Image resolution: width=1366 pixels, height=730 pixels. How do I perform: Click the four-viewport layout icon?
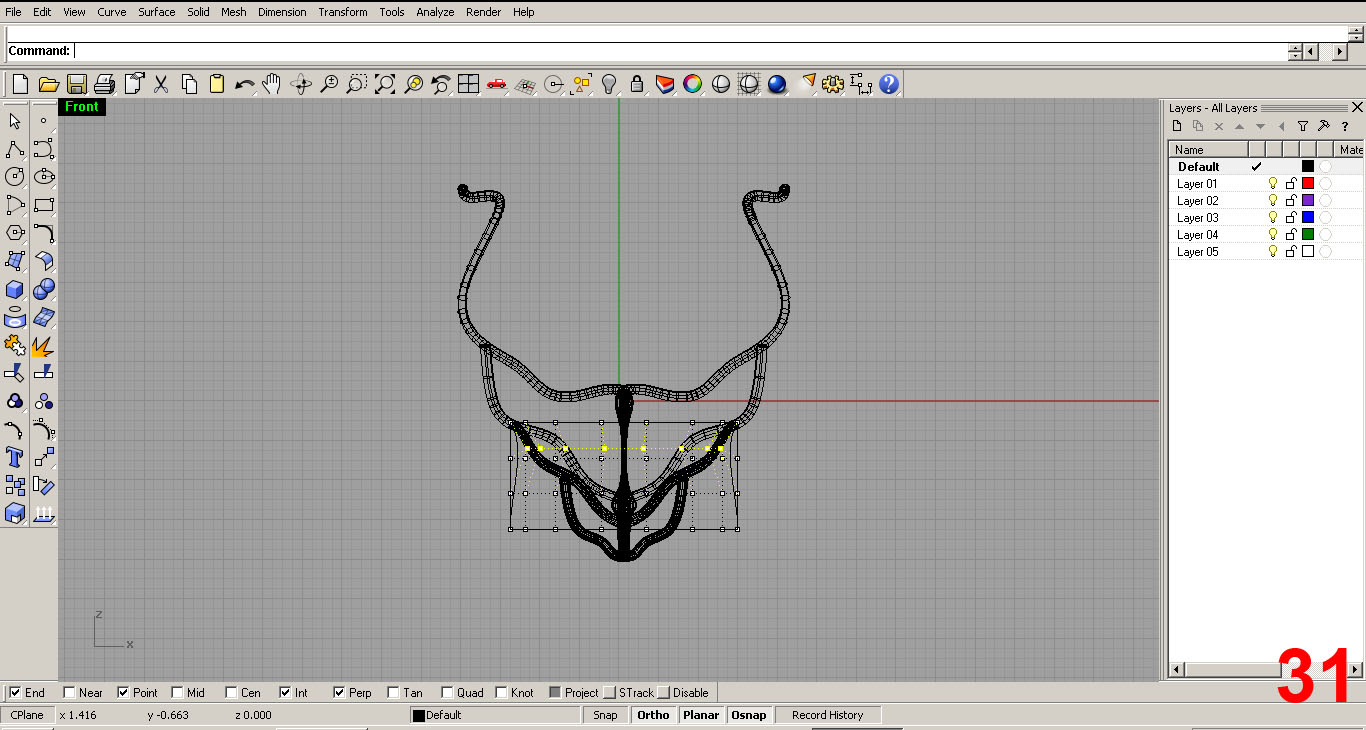coord(469,84)
